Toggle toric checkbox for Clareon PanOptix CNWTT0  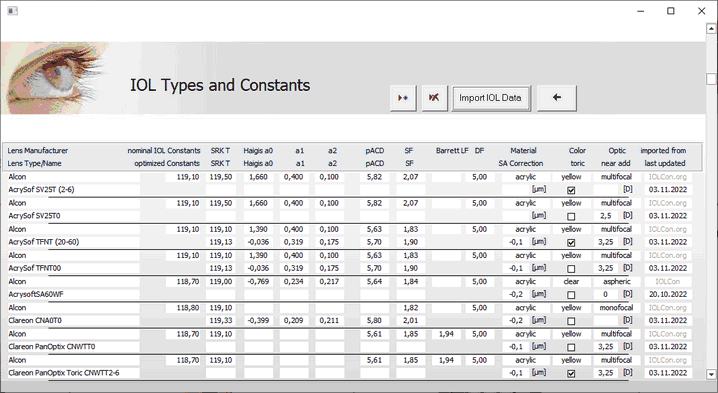(x=571, y=347)
